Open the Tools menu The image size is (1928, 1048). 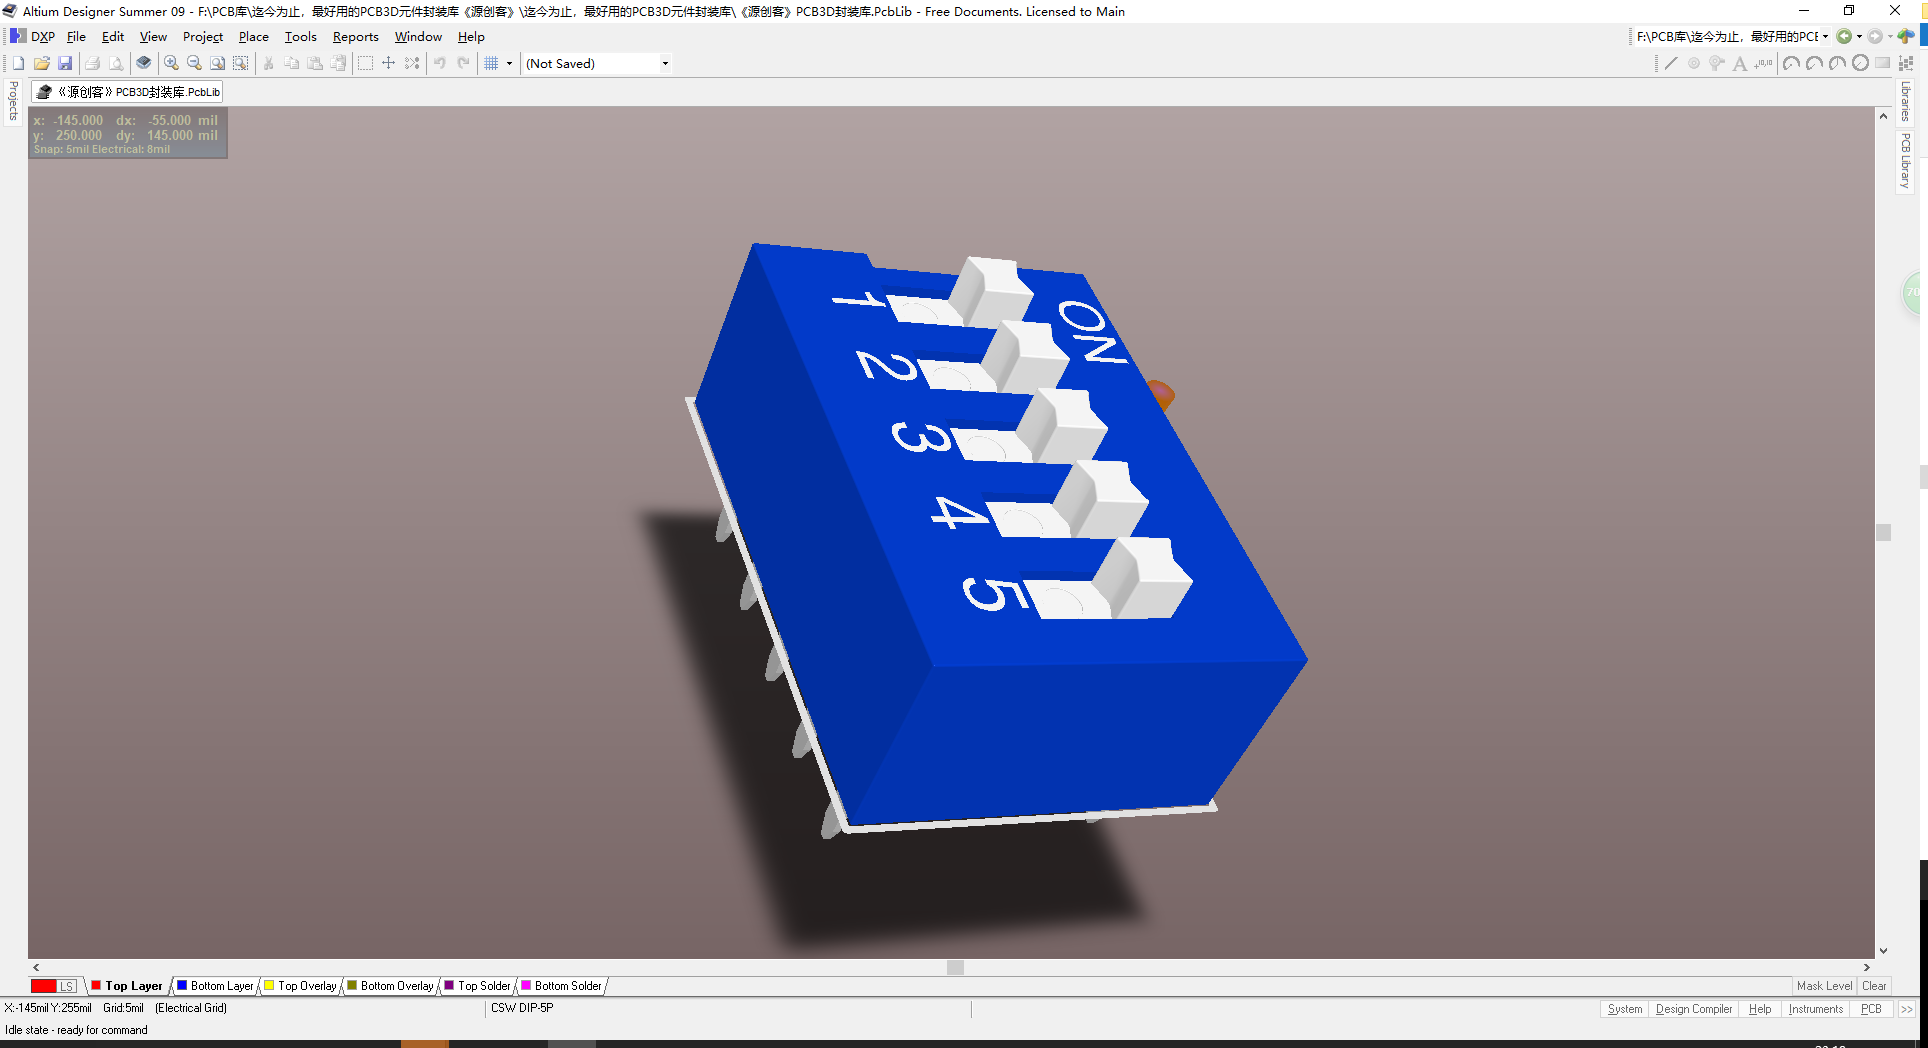pos(300,37)
